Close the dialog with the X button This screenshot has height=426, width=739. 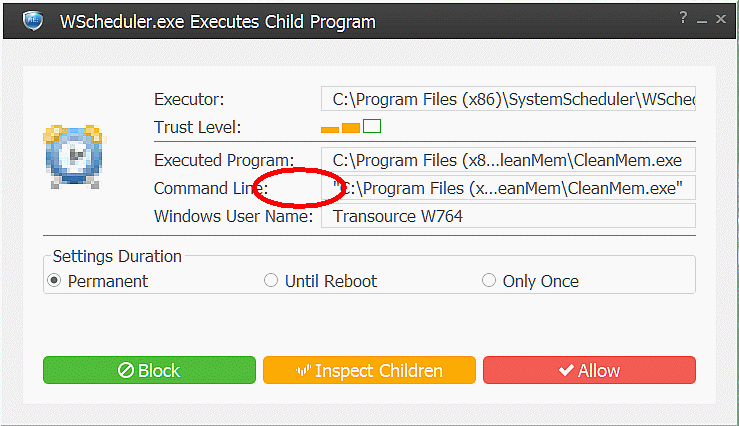pos(722,19)
